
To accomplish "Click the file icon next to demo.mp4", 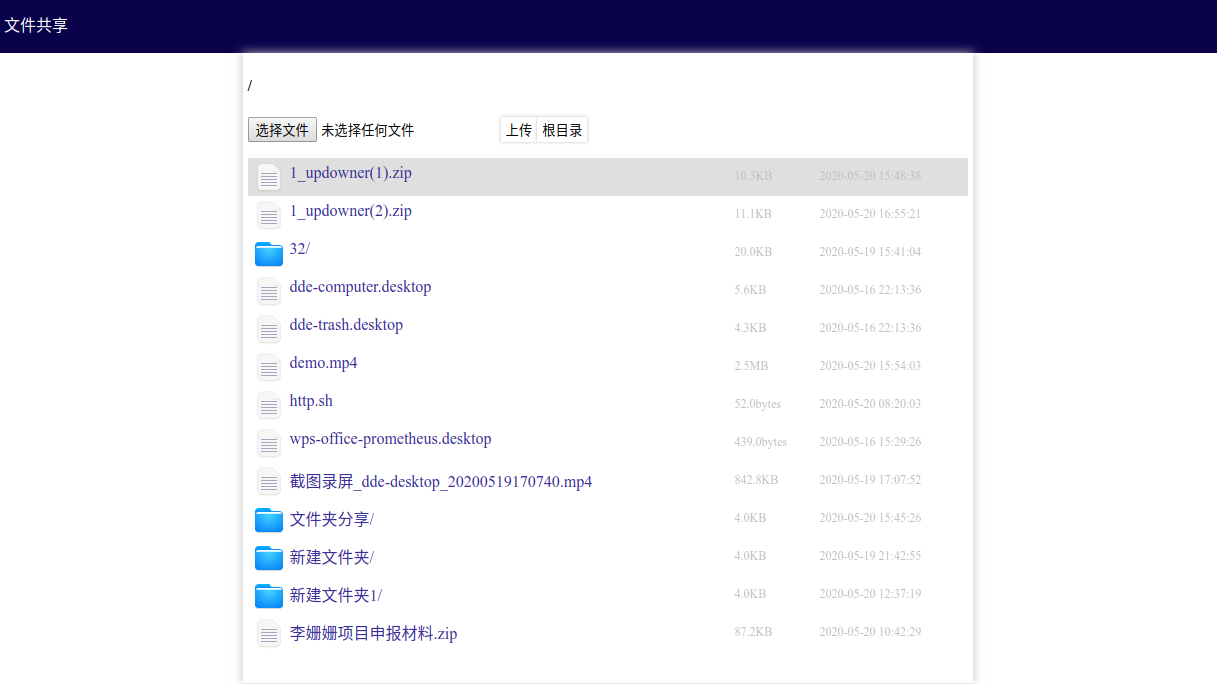I will 269,367.
